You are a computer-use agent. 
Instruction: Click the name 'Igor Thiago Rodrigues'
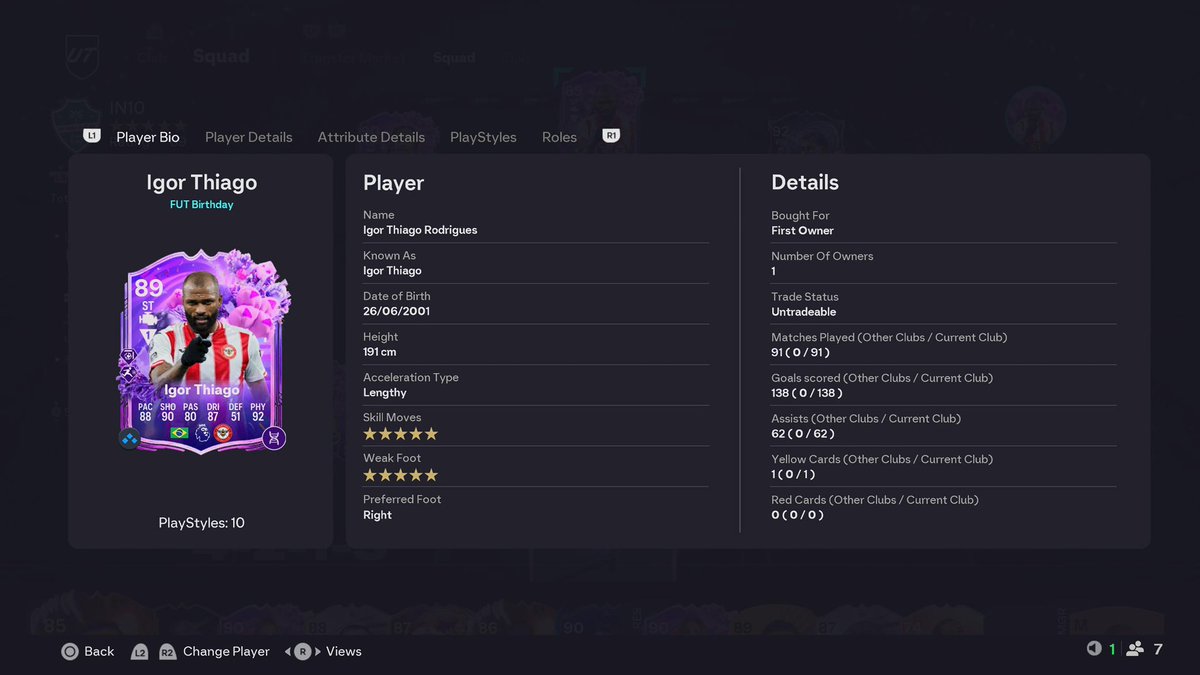point(420,230)
